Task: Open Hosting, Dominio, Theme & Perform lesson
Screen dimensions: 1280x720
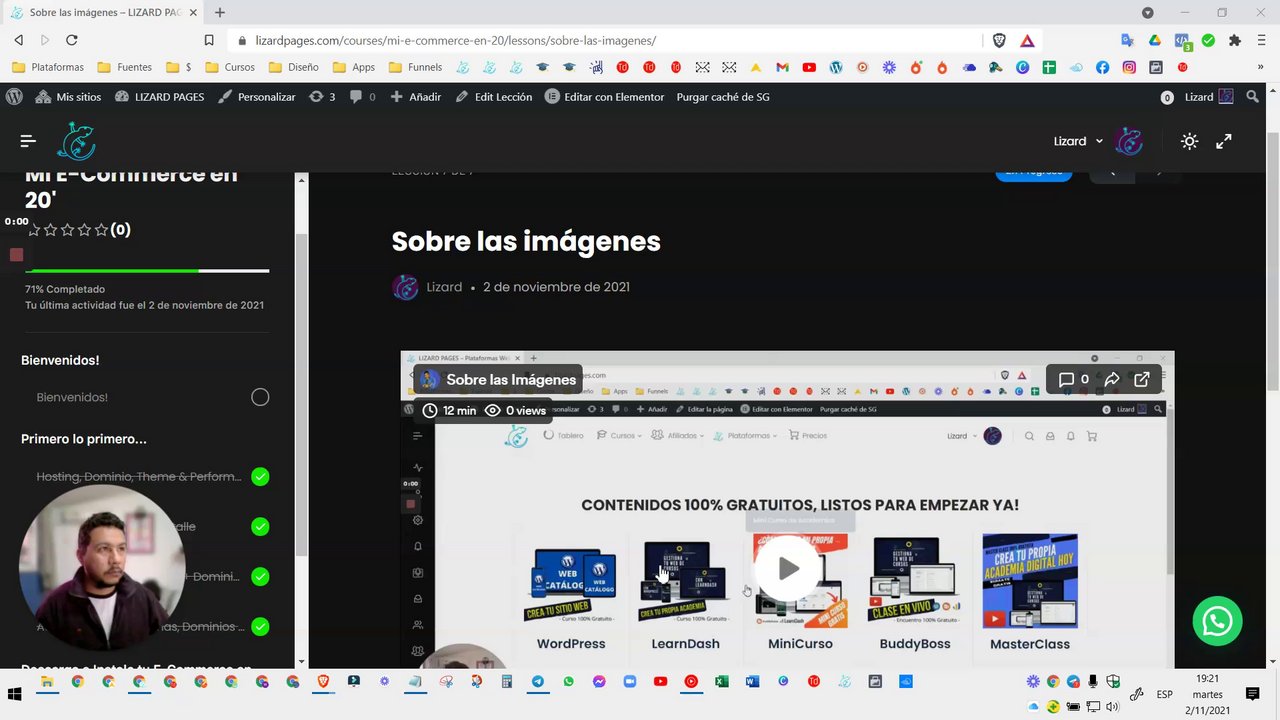Action: [x=139, y=476]
